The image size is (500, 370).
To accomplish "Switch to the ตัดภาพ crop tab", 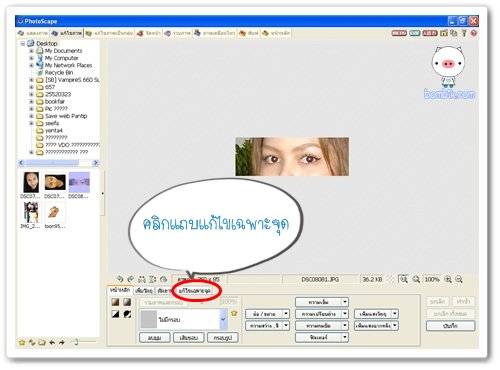I will coord(164,291).
